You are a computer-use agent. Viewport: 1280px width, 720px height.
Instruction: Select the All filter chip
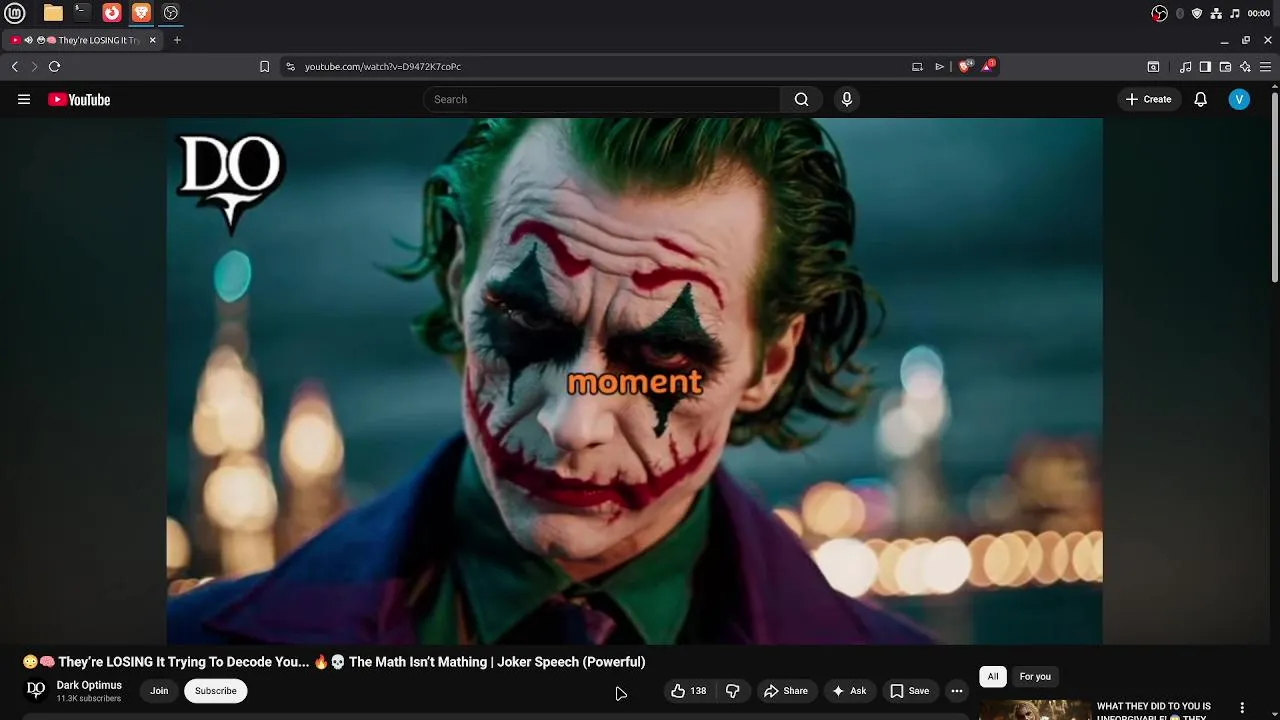(993, 677)
